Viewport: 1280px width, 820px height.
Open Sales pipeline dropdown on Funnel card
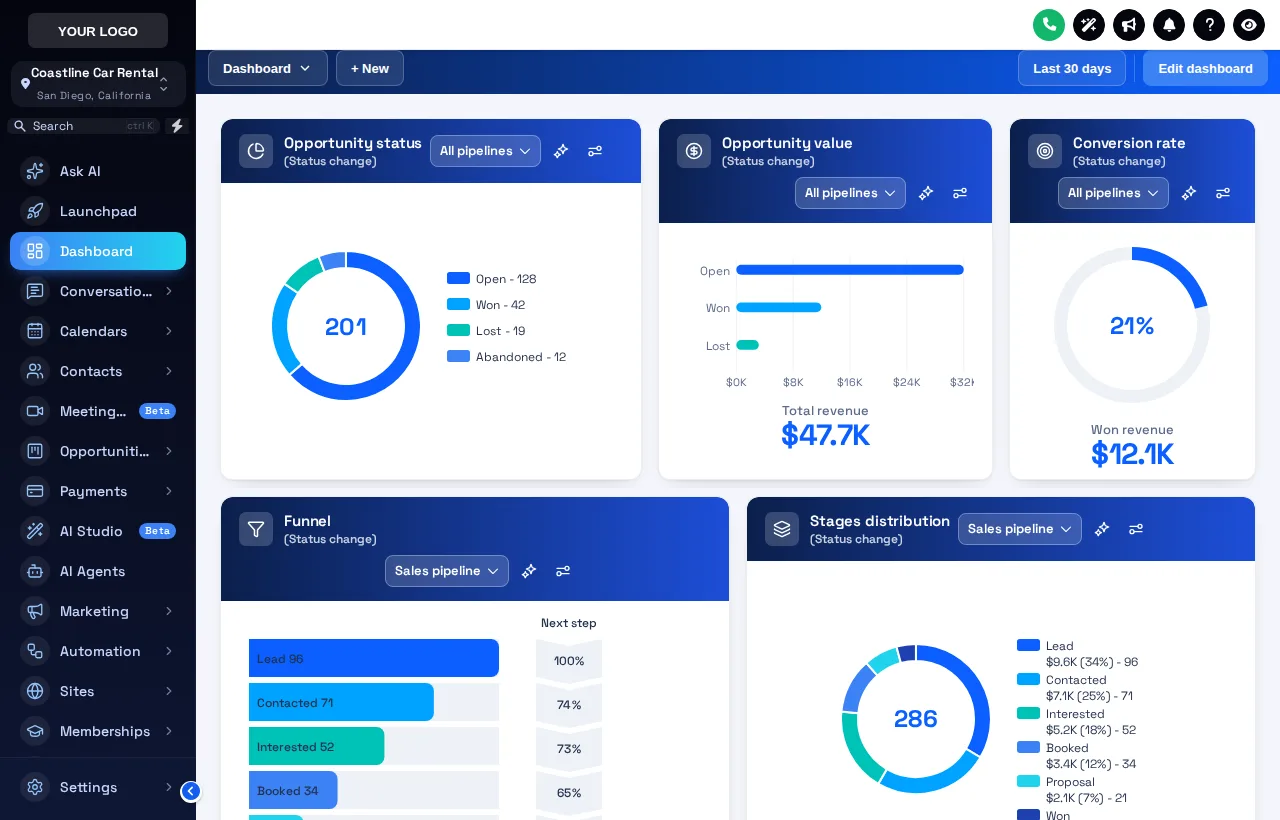coord(447,571)
